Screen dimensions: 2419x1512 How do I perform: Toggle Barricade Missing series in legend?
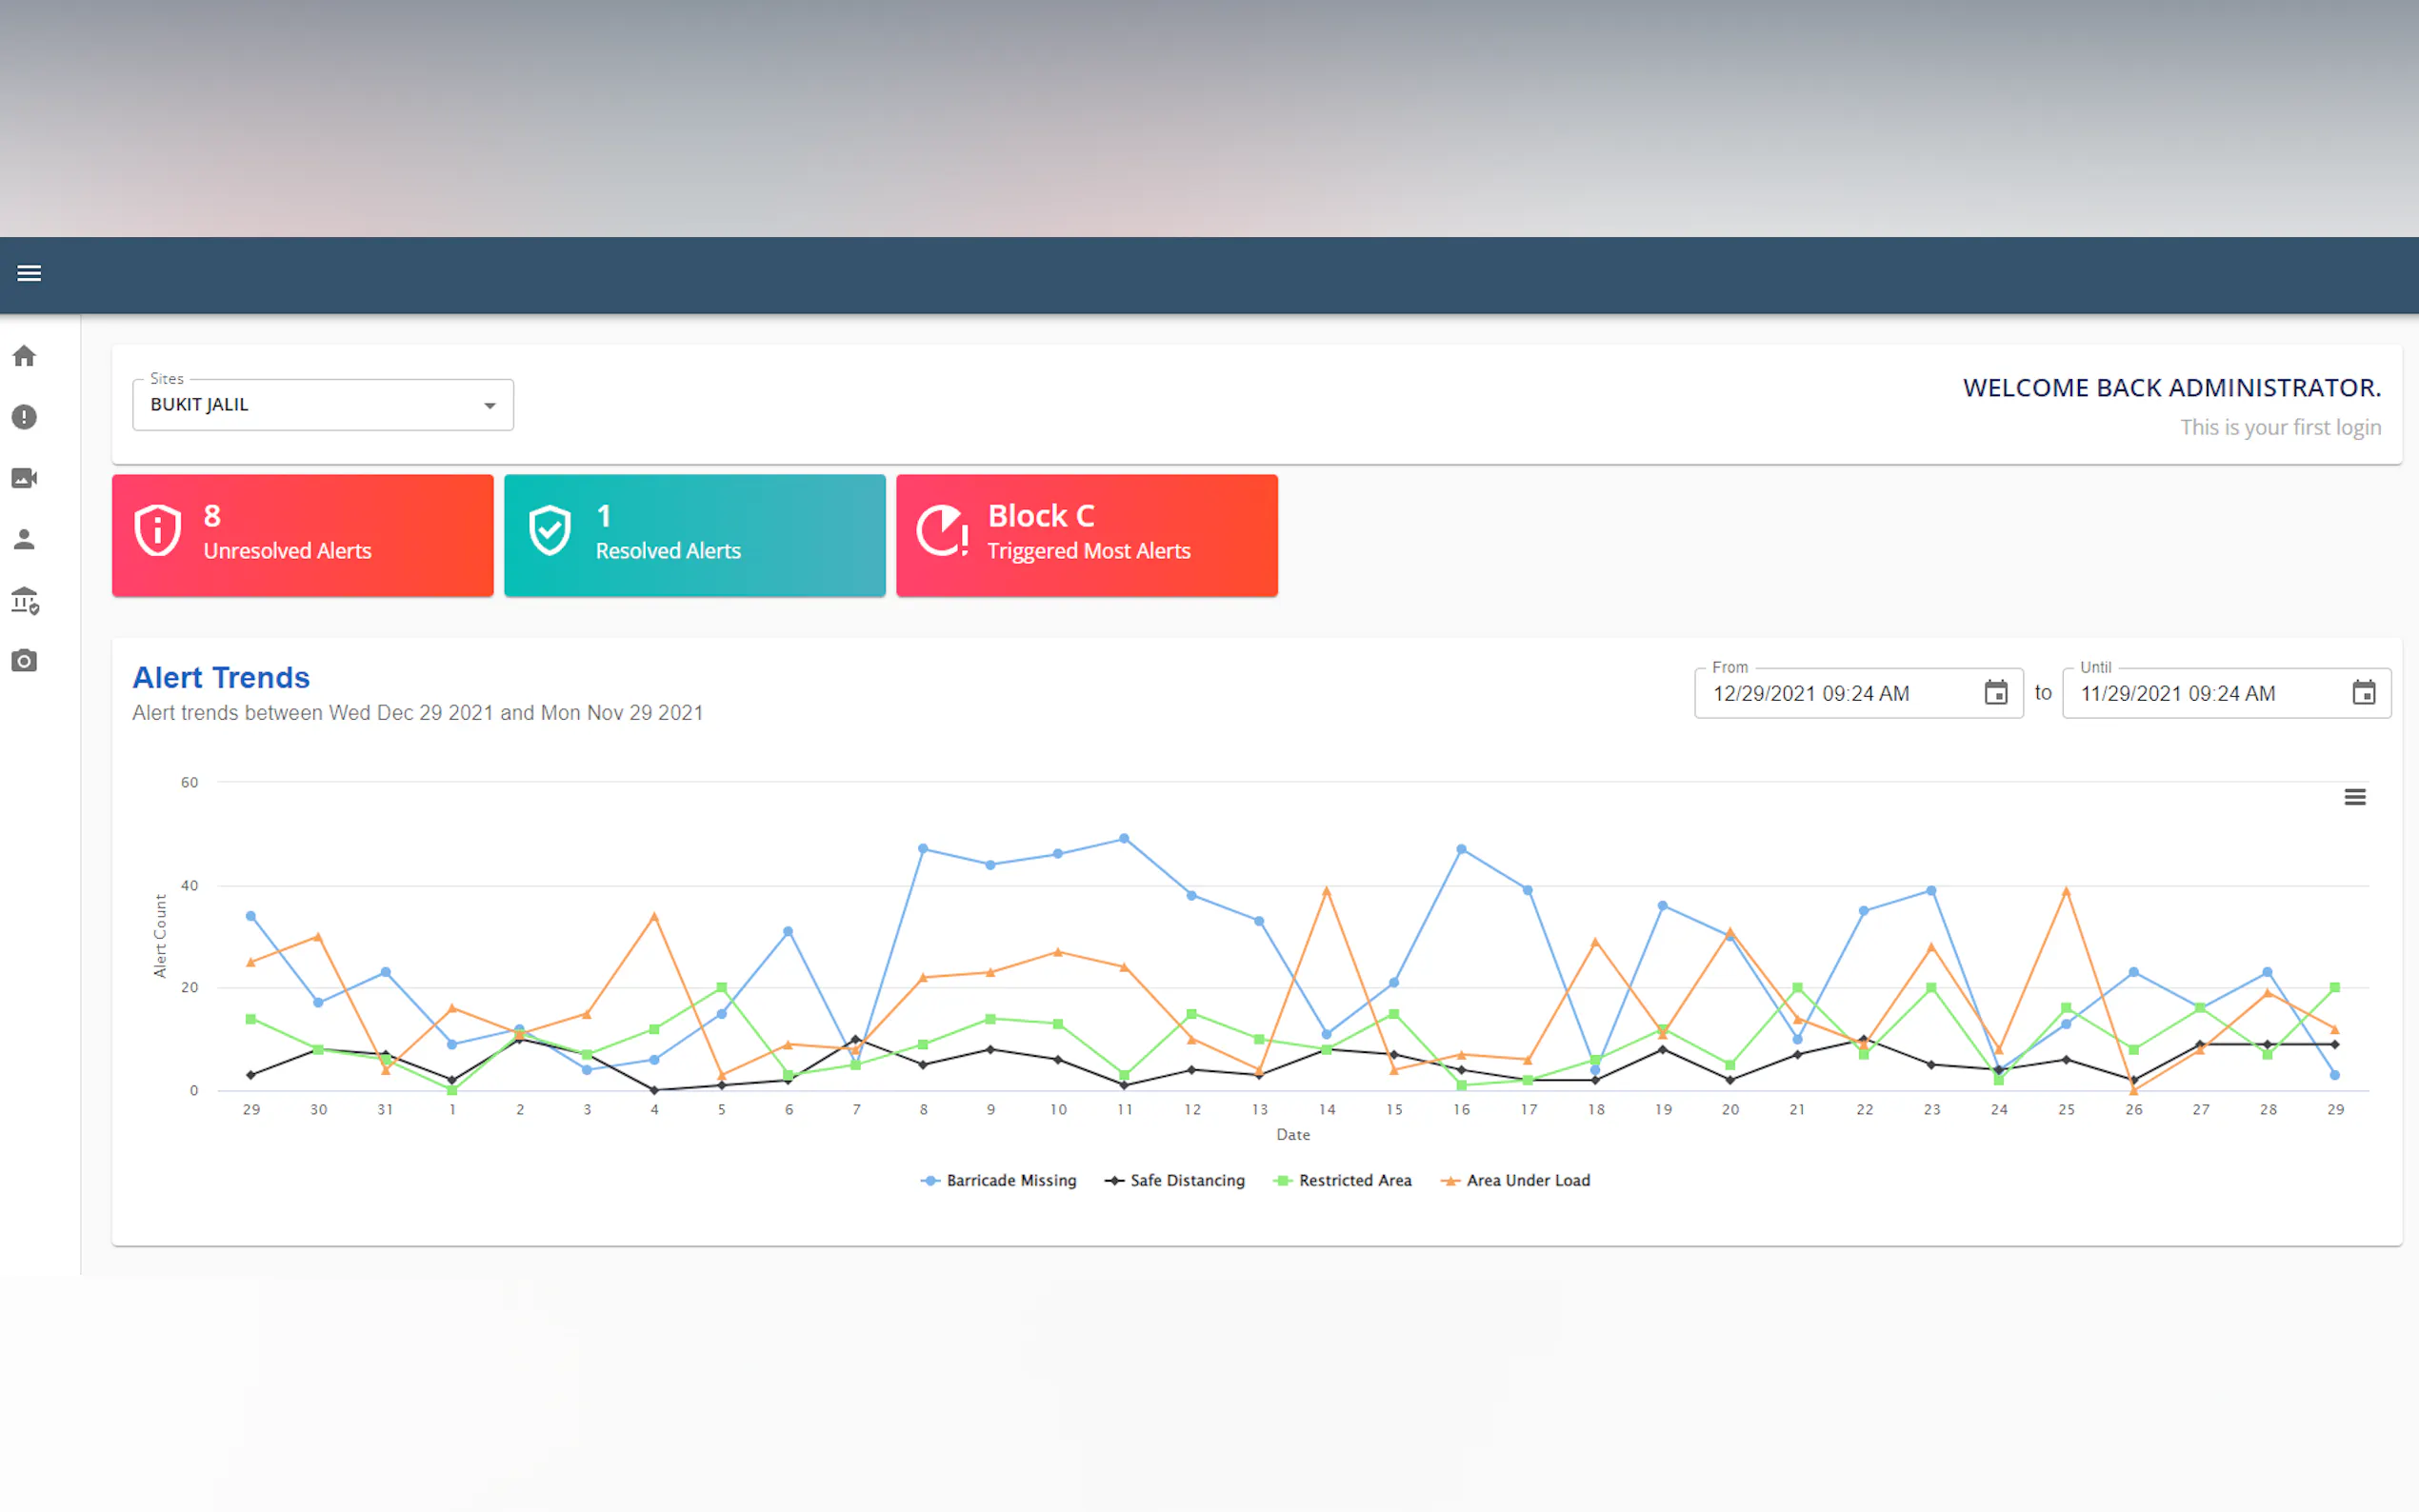(x=1000, y=1181)
